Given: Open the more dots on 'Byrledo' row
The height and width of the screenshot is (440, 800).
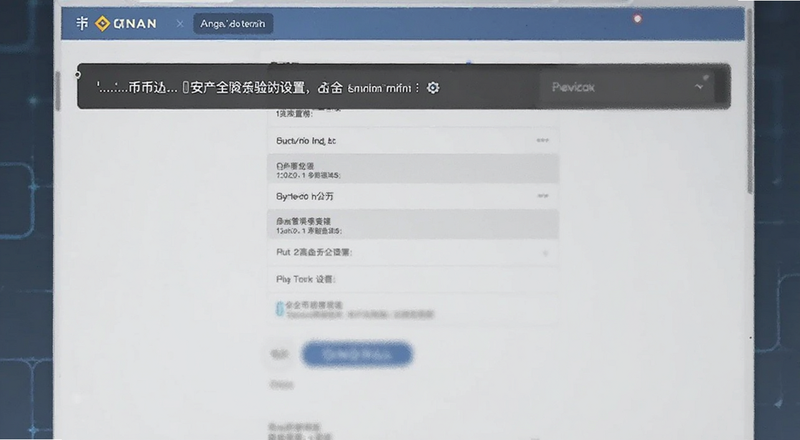Looking at the screenshot, I should click(542, 196).
